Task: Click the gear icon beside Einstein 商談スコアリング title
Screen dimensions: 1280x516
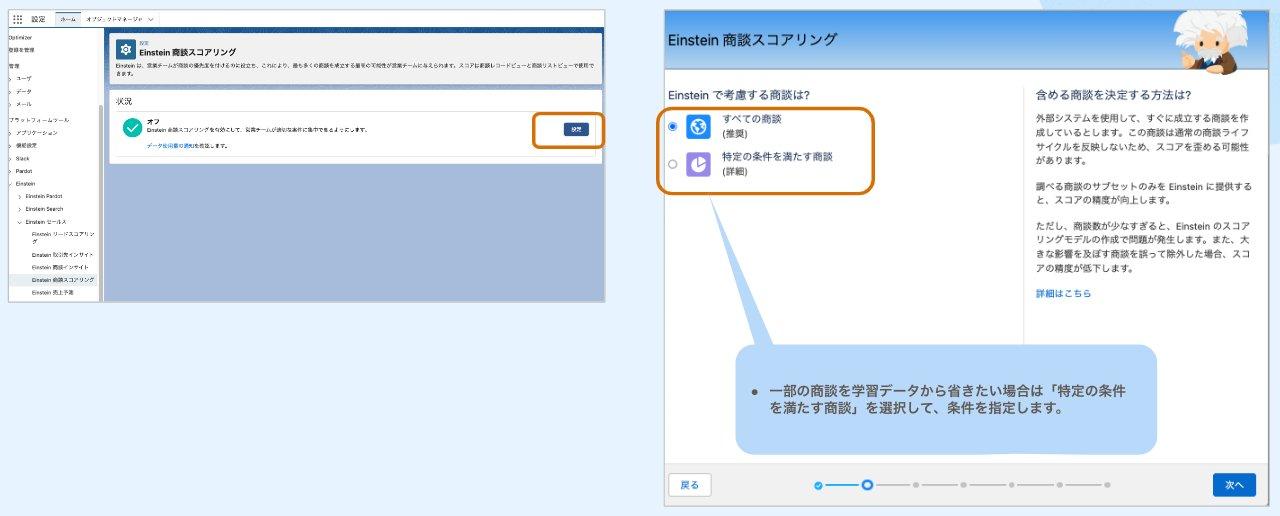Action: [126, 49]
